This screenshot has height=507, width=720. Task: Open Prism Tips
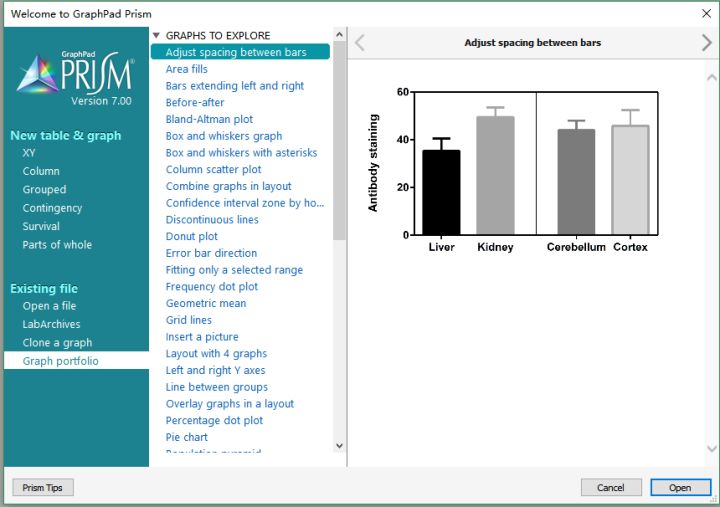42,487
